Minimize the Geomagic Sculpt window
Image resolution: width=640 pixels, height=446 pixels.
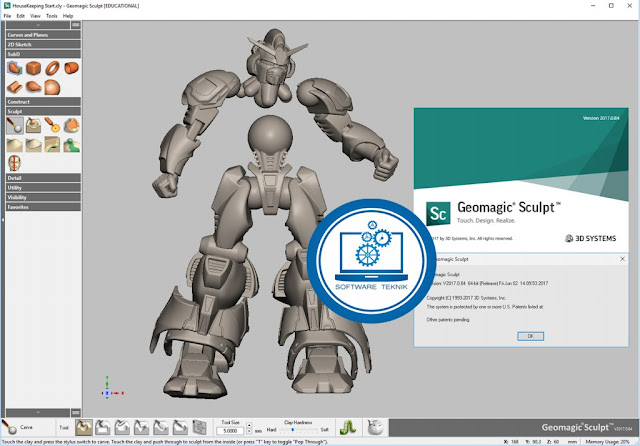[593, 6]
